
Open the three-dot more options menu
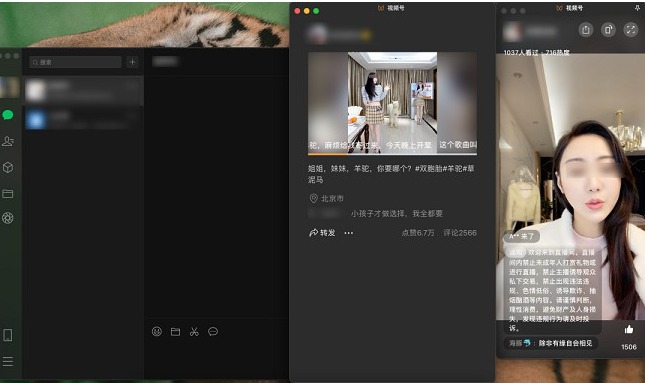pos(349,233)
